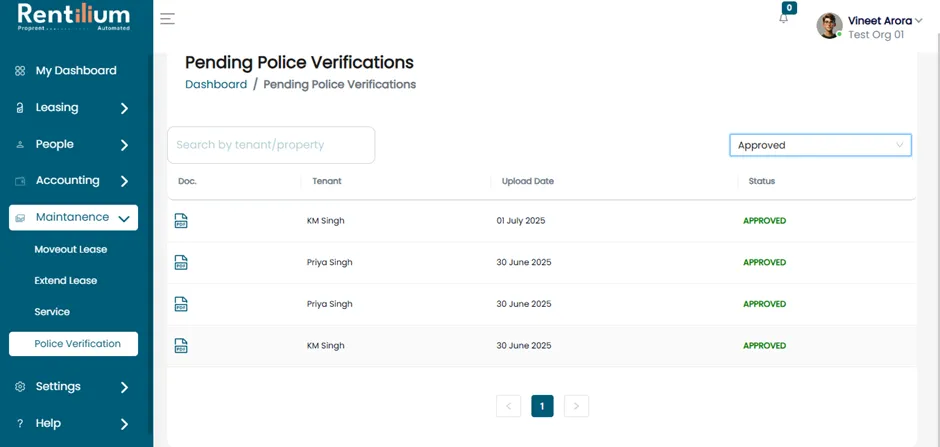Screen dimensions: 940x447
Task: Click the Upload Date column header
Action: (528, 181)
